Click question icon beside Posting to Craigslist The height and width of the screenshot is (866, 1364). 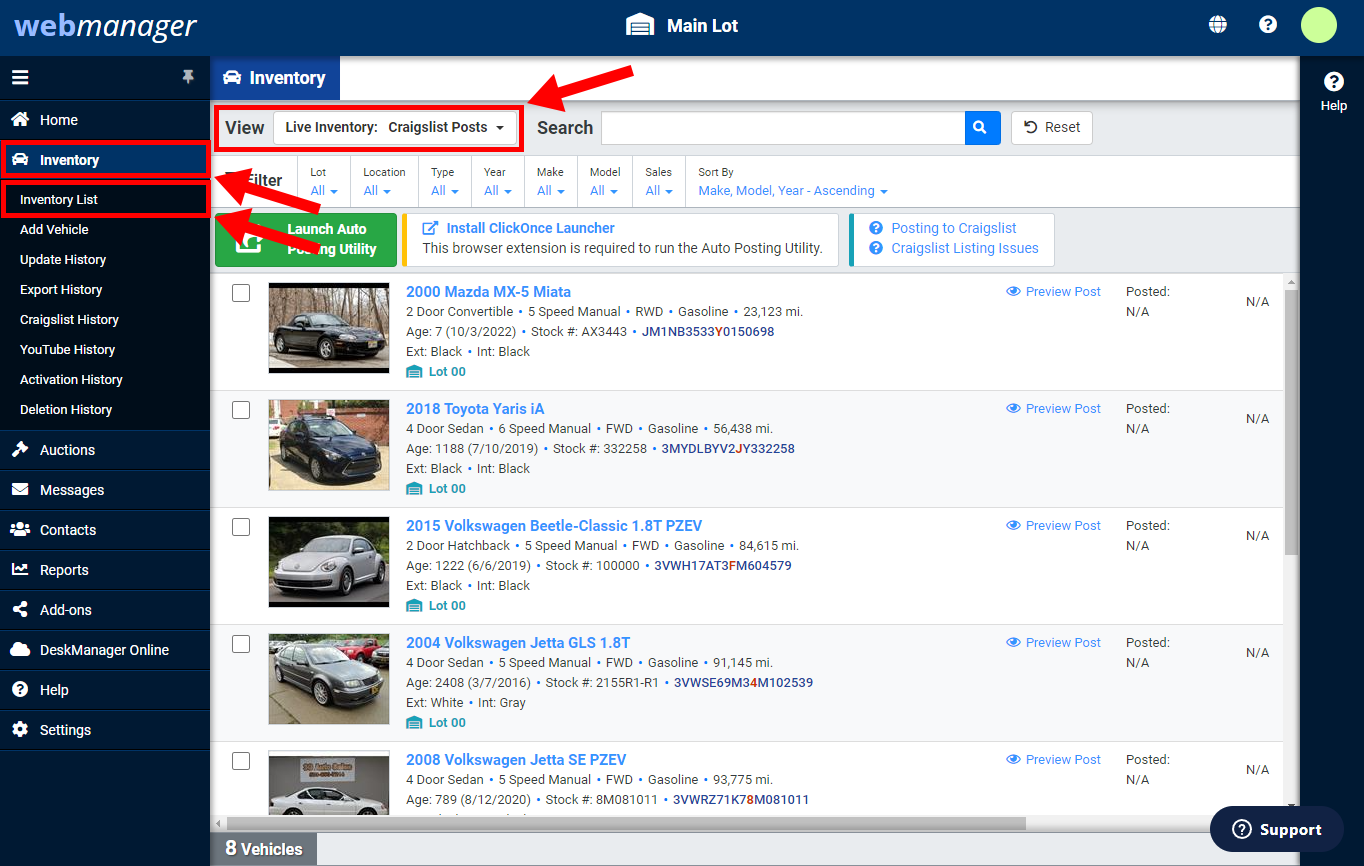[x=876, y=228]
